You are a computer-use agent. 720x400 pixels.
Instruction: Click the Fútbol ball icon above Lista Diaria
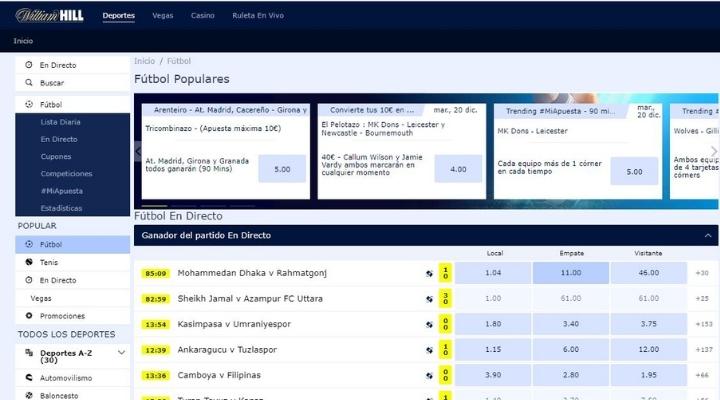point(28,104)
